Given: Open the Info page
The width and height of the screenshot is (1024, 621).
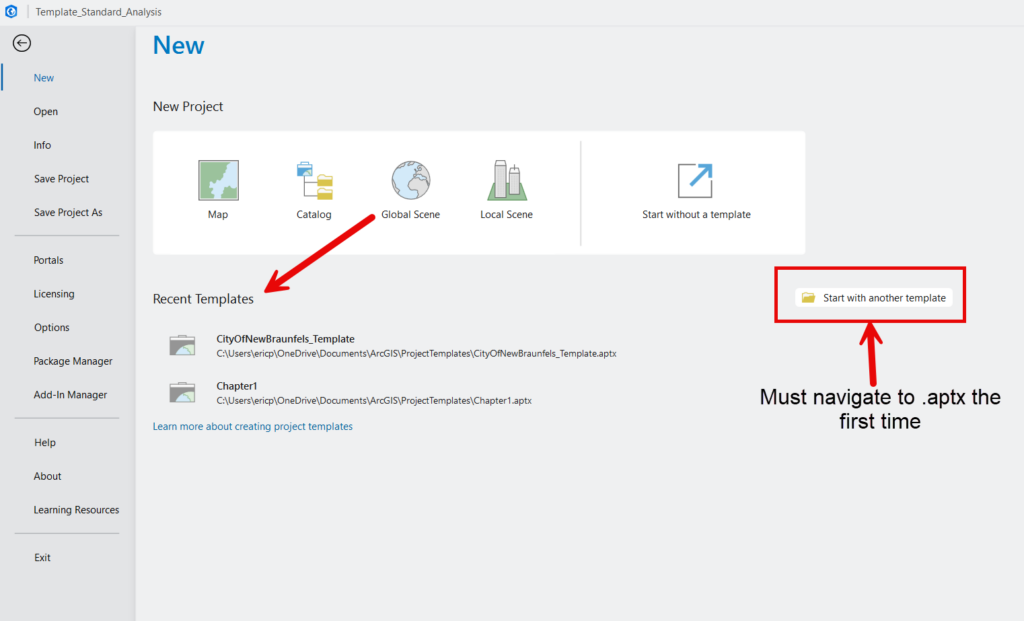Looking at the screenshot, I should pos(42,145).
